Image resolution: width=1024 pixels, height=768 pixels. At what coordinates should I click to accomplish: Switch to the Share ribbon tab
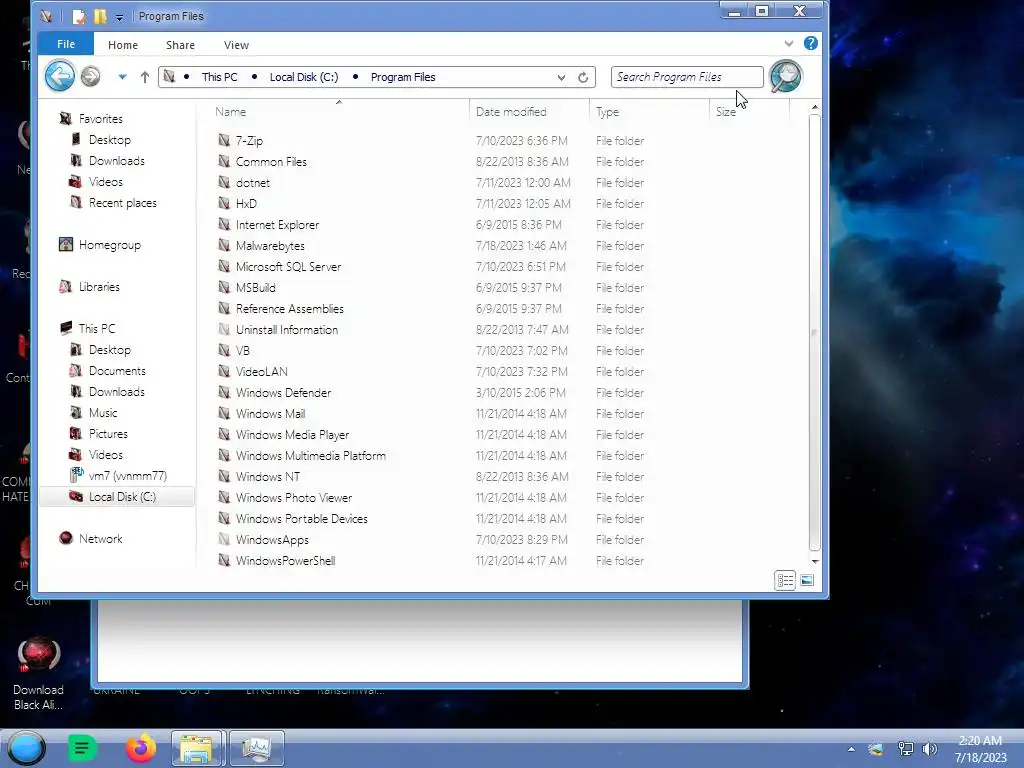[180, 45]
